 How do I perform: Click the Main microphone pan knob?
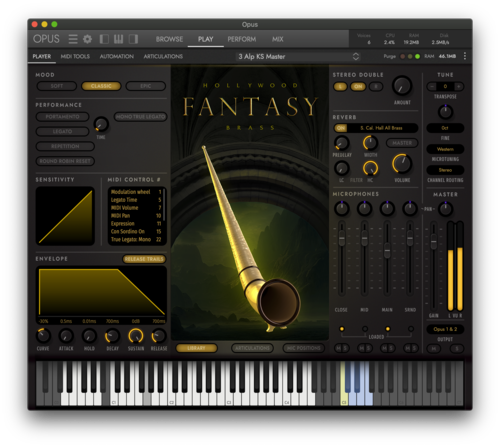coord(387,208)
